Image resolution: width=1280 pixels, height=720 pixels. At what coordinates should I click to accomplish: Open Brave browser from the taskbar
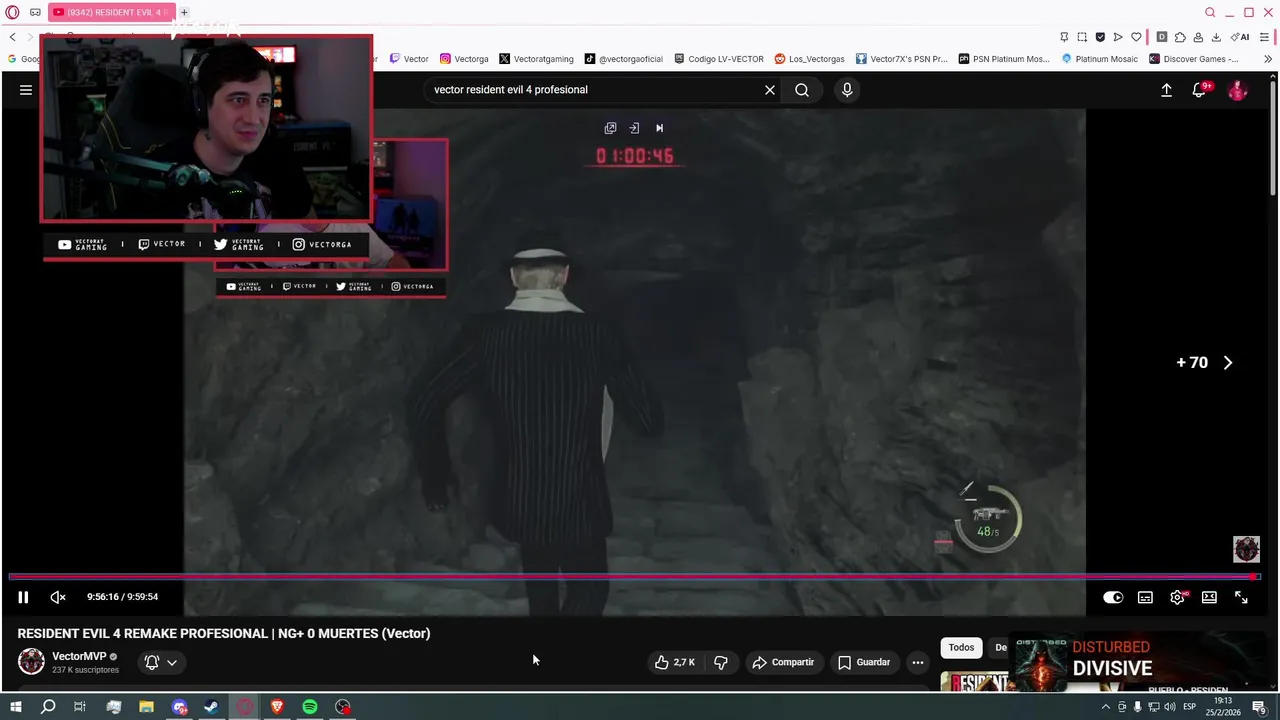coord(277,707)
